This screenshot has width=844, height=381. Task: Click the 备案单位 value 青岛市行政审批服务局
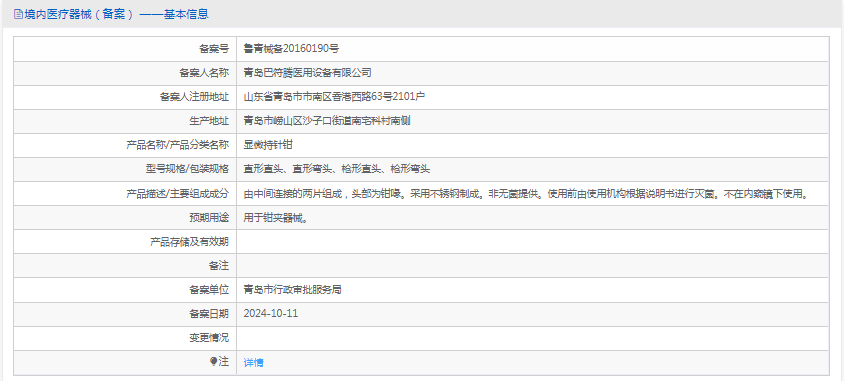click(292, 290)
